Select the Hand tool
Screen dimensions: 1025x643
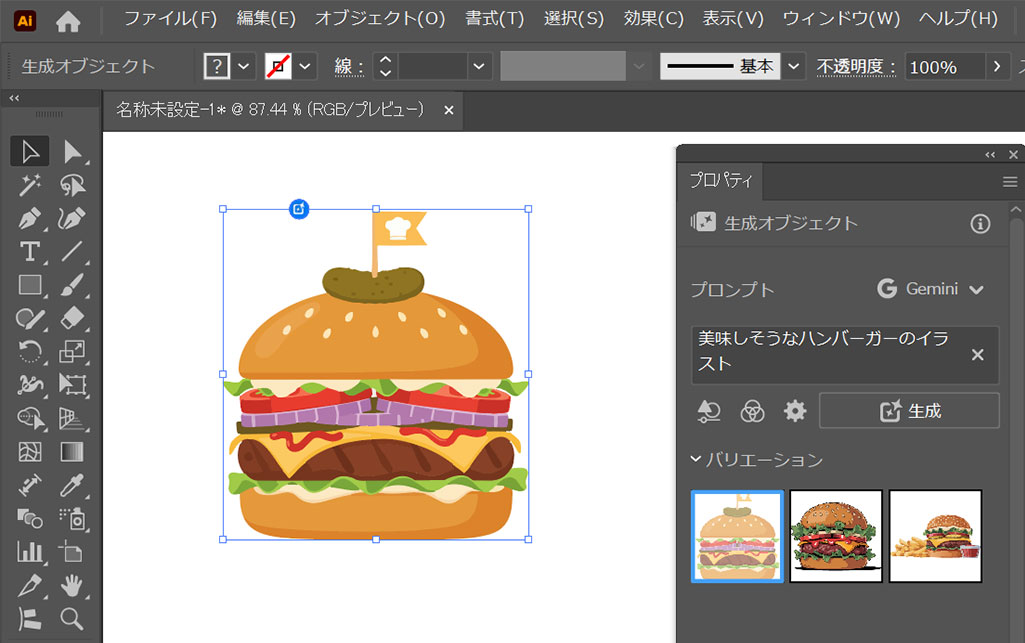(x=72, y=585)
